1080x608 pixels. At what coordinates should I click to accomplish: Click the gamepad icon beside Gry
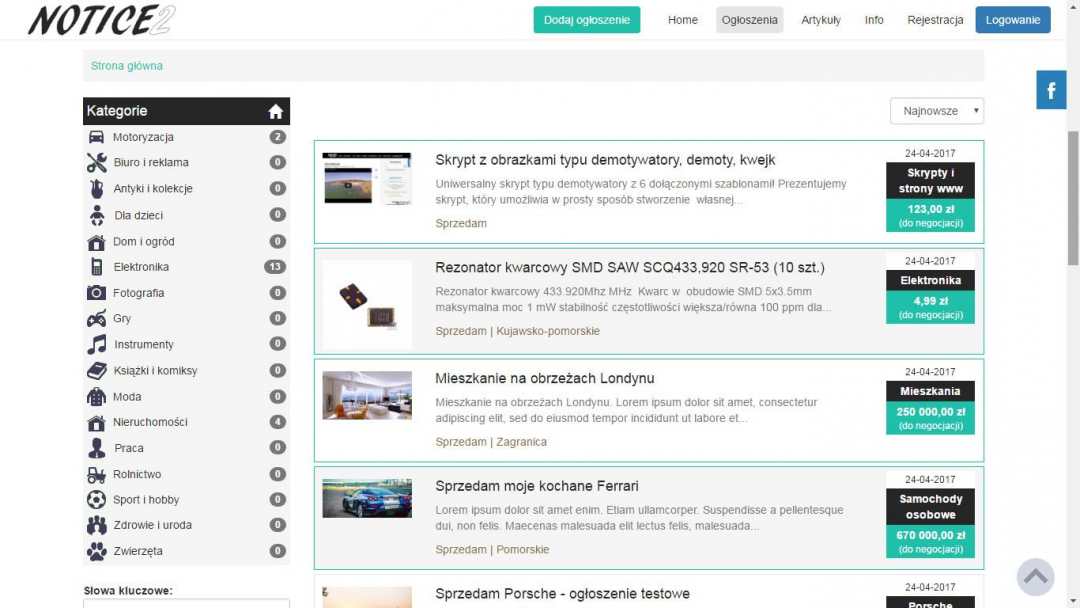(97, 319)
